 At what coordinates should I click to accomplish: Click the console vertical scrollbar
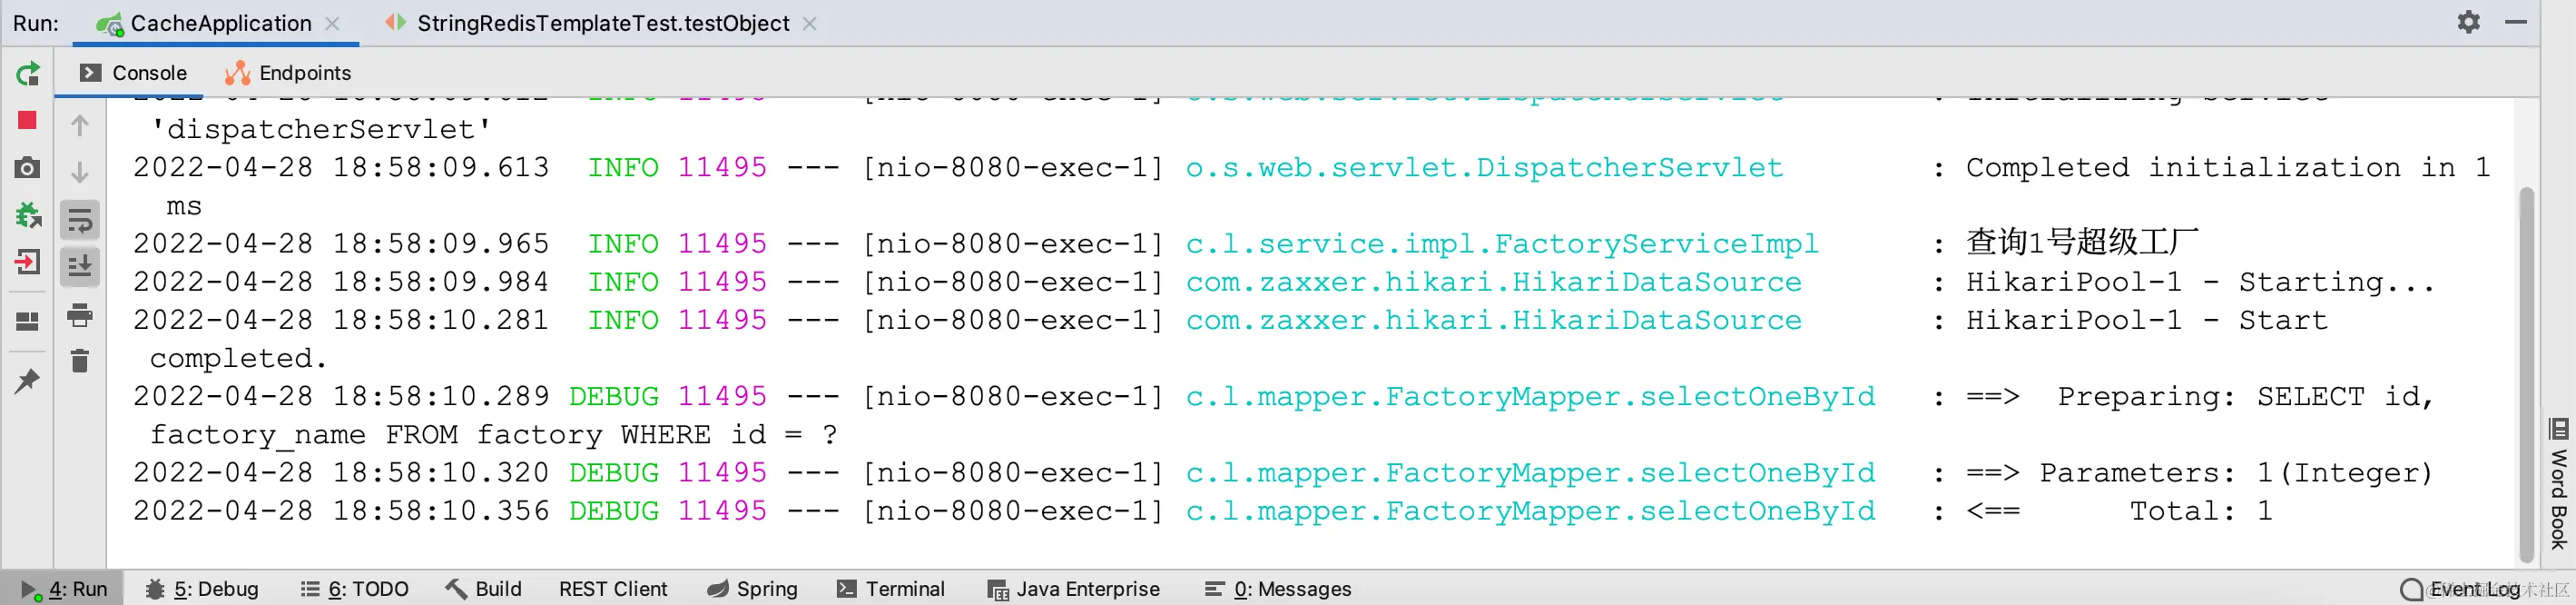click(x=2527, y=375)
